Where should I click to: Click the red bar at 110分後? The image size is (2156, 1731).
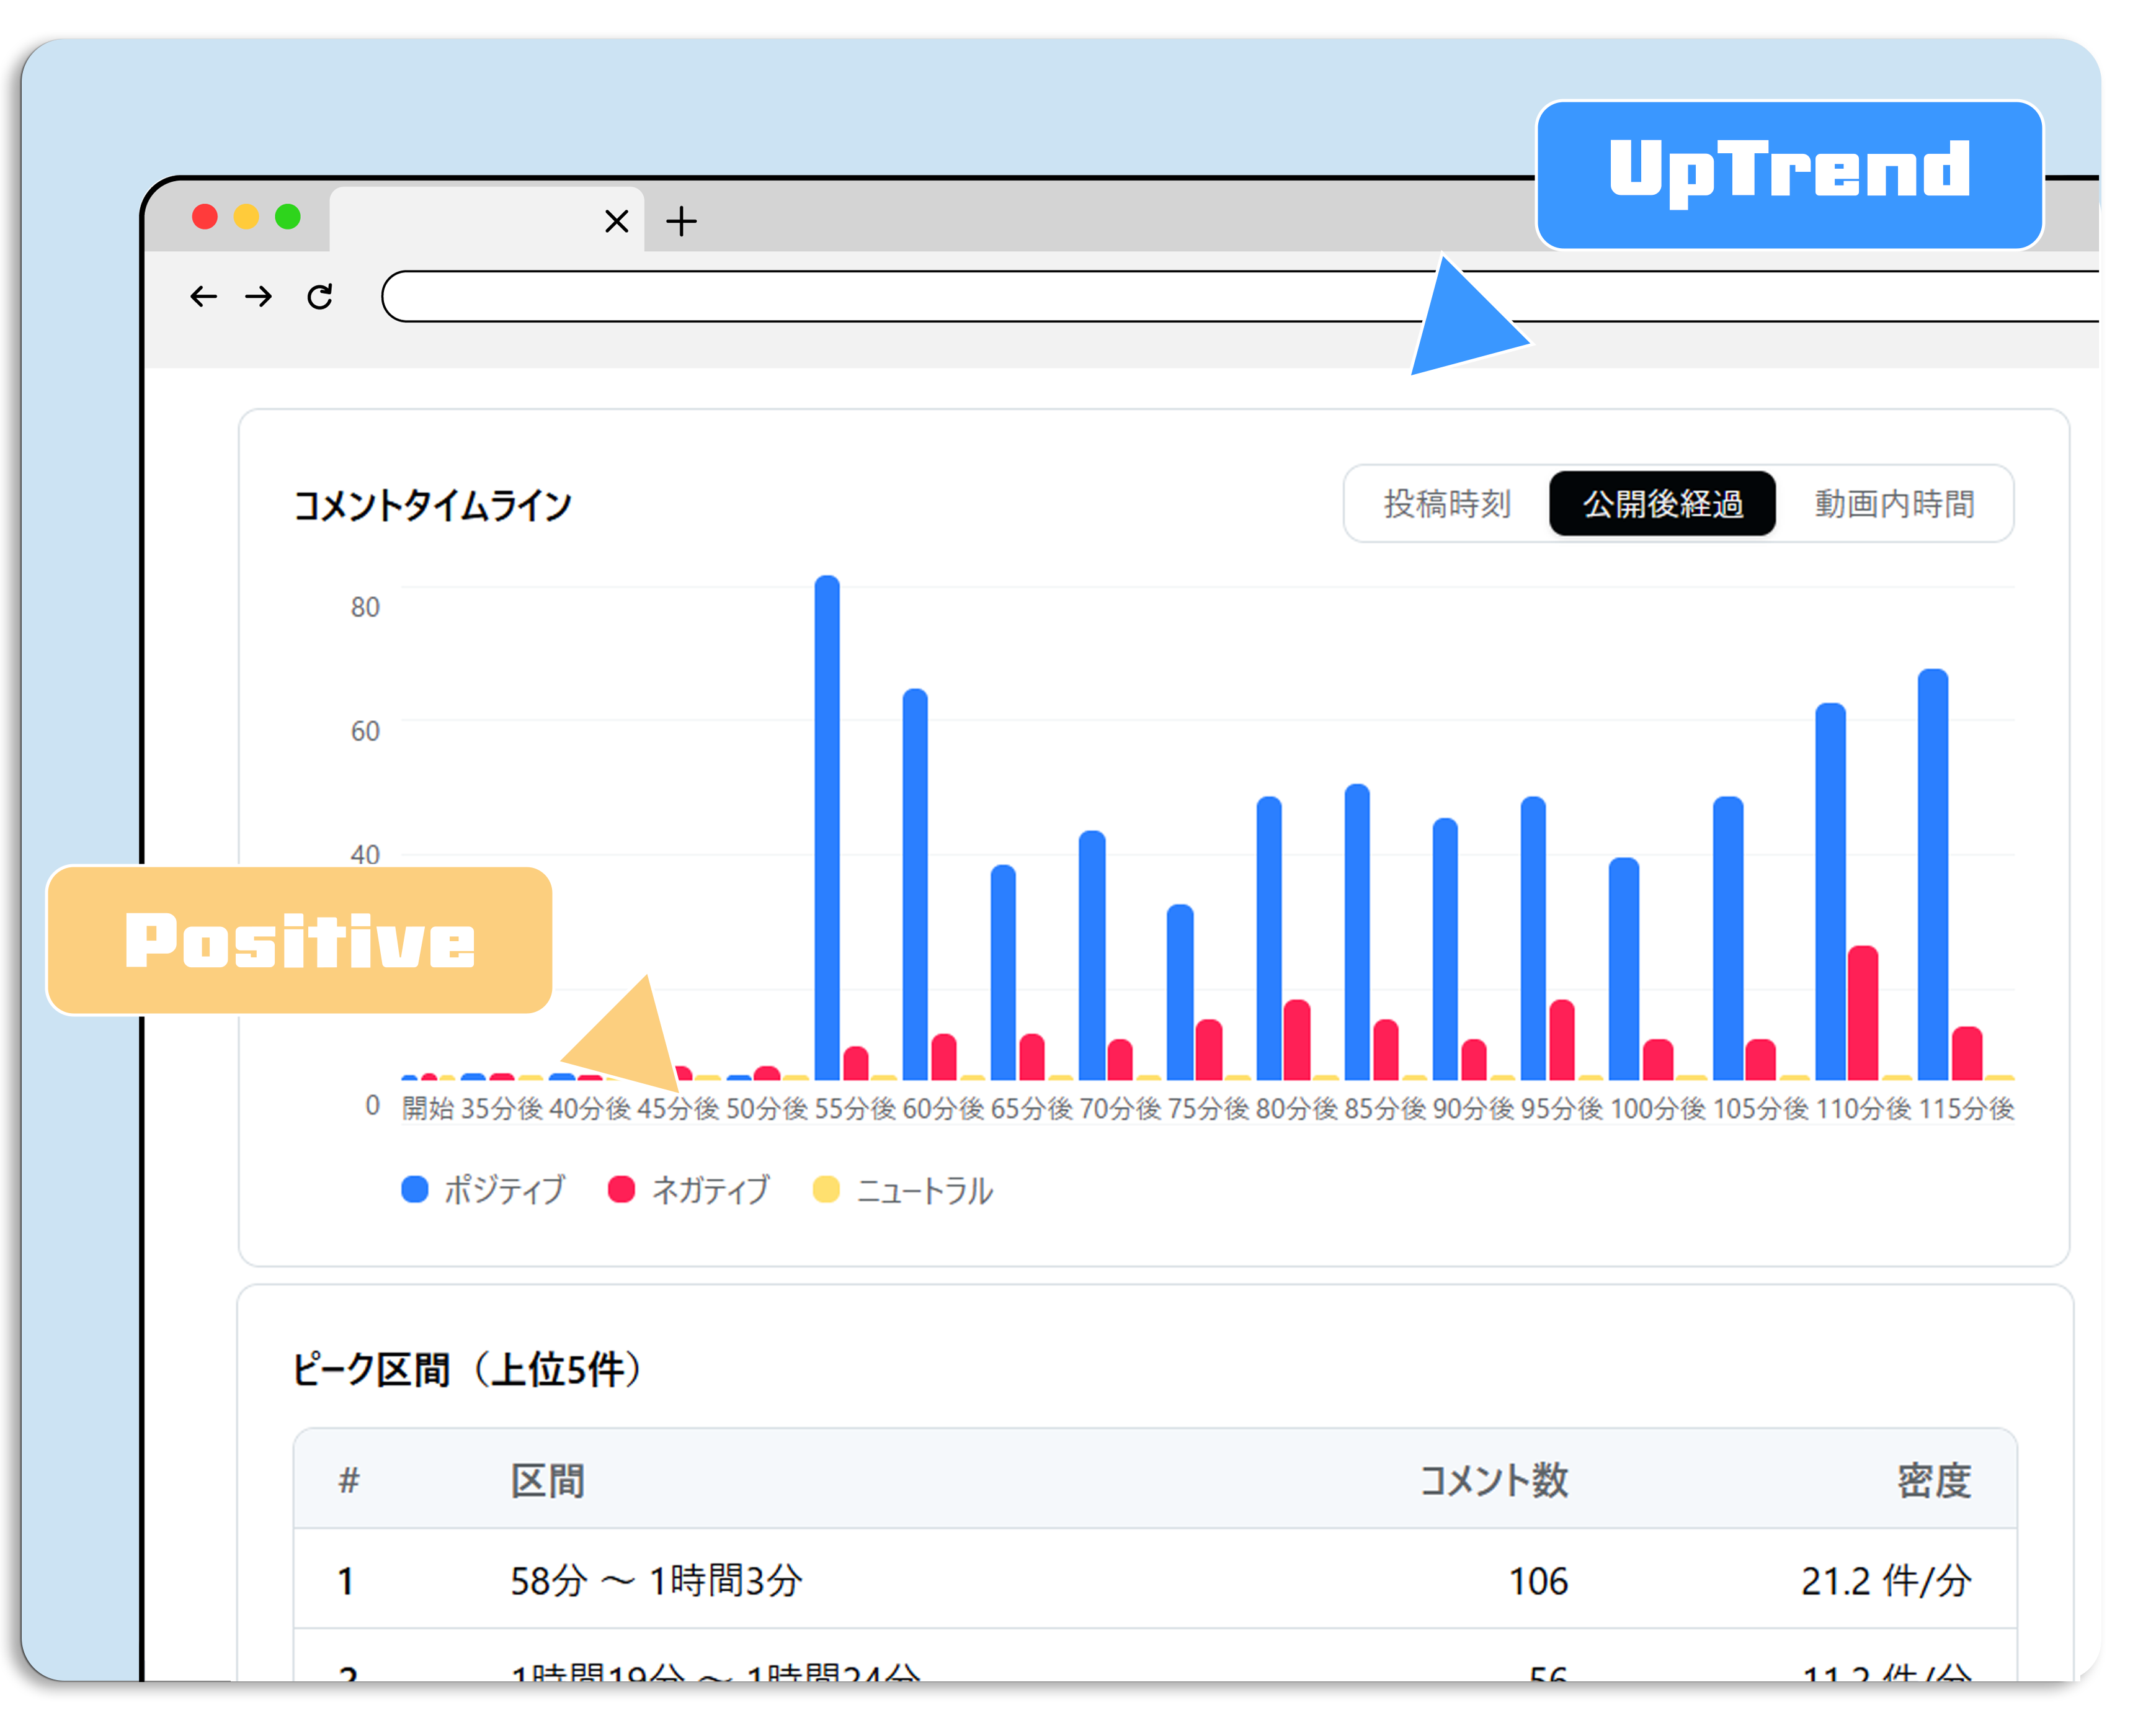click(x=1863, y=1013)
